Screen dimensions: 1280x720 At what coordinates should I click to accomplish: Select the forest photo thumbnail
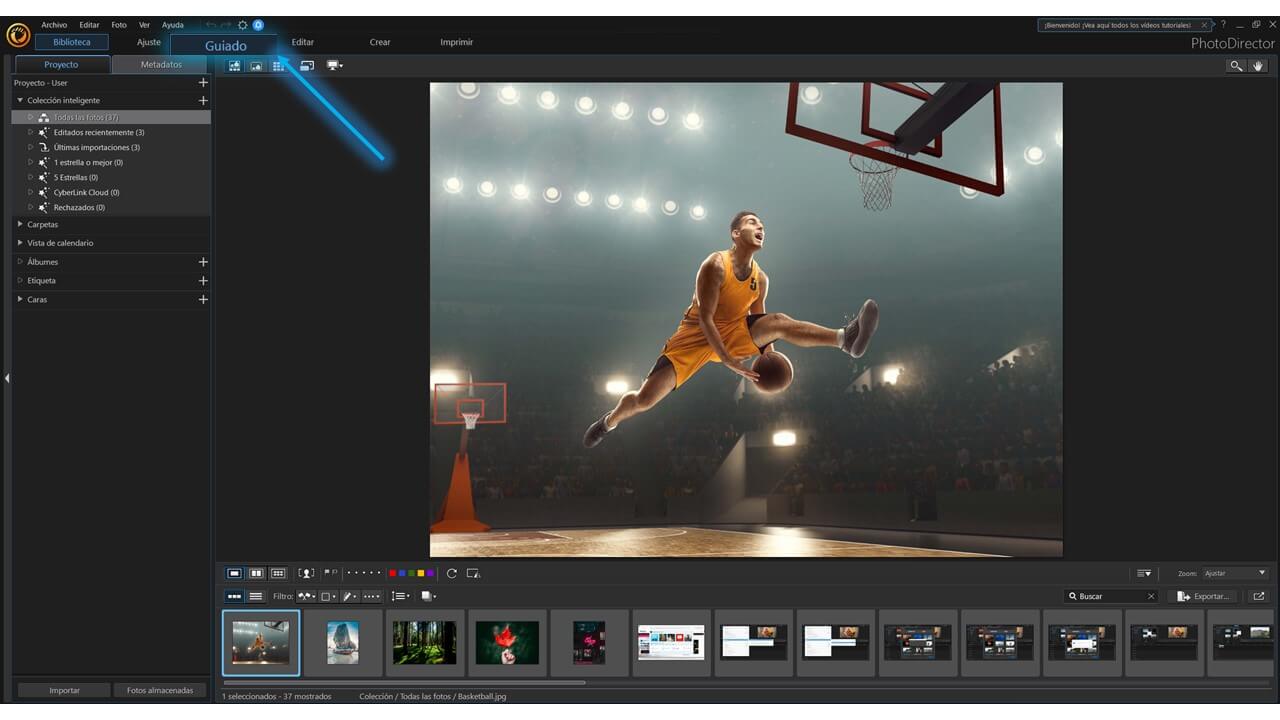[425, 643]
